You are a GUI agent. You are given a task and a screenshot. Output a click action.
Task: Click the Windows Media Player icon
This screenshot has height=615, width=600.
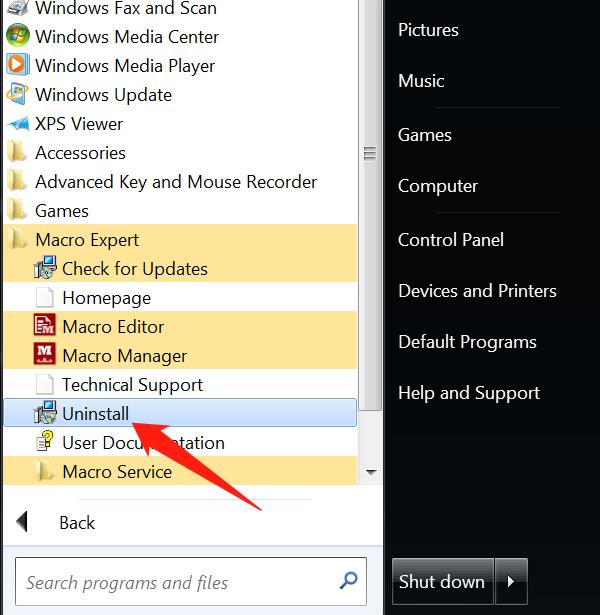pos(18,65)
